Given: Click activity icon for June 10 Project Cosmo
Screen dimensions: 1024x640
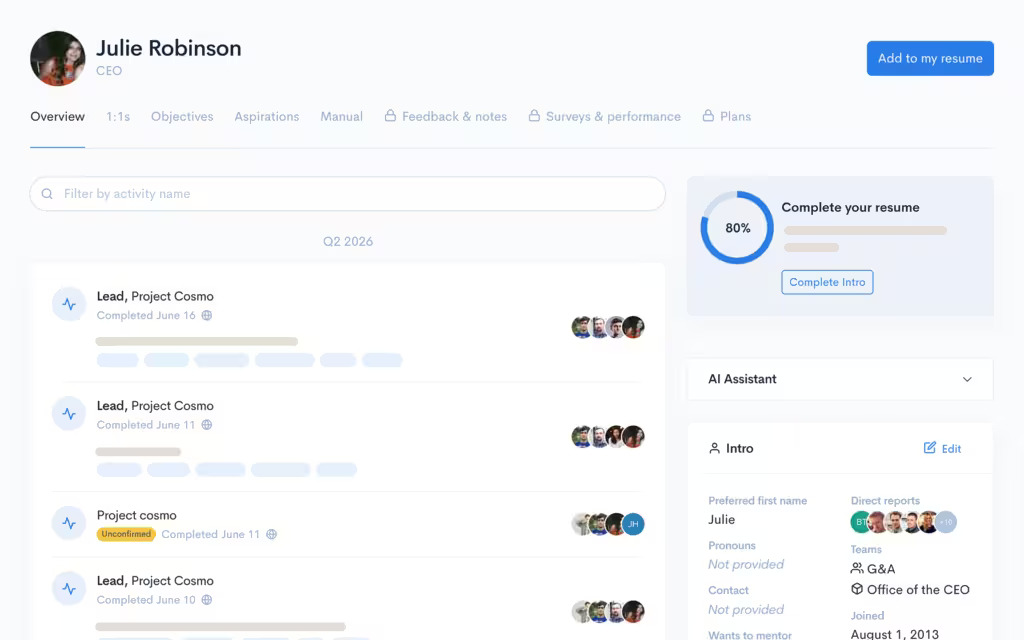Looking at the screenshot, I should tap(69, 588).
